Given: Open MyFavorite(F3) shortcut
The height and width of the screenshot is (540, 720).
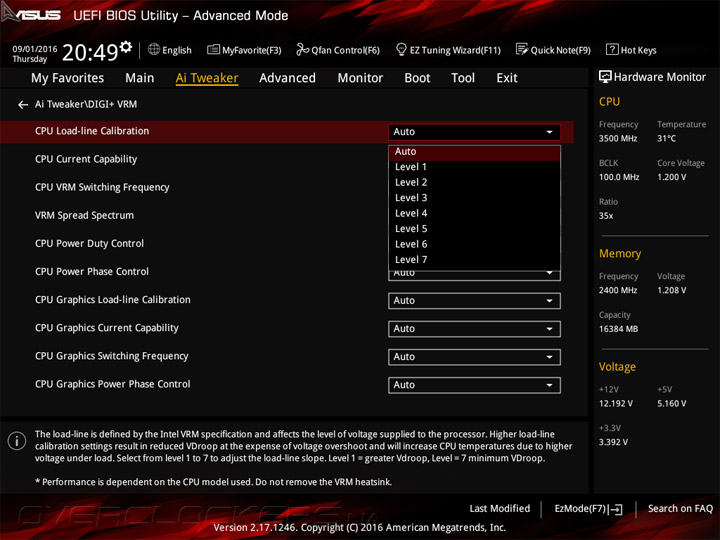Looking at the screenshot, I should [244, 50].
